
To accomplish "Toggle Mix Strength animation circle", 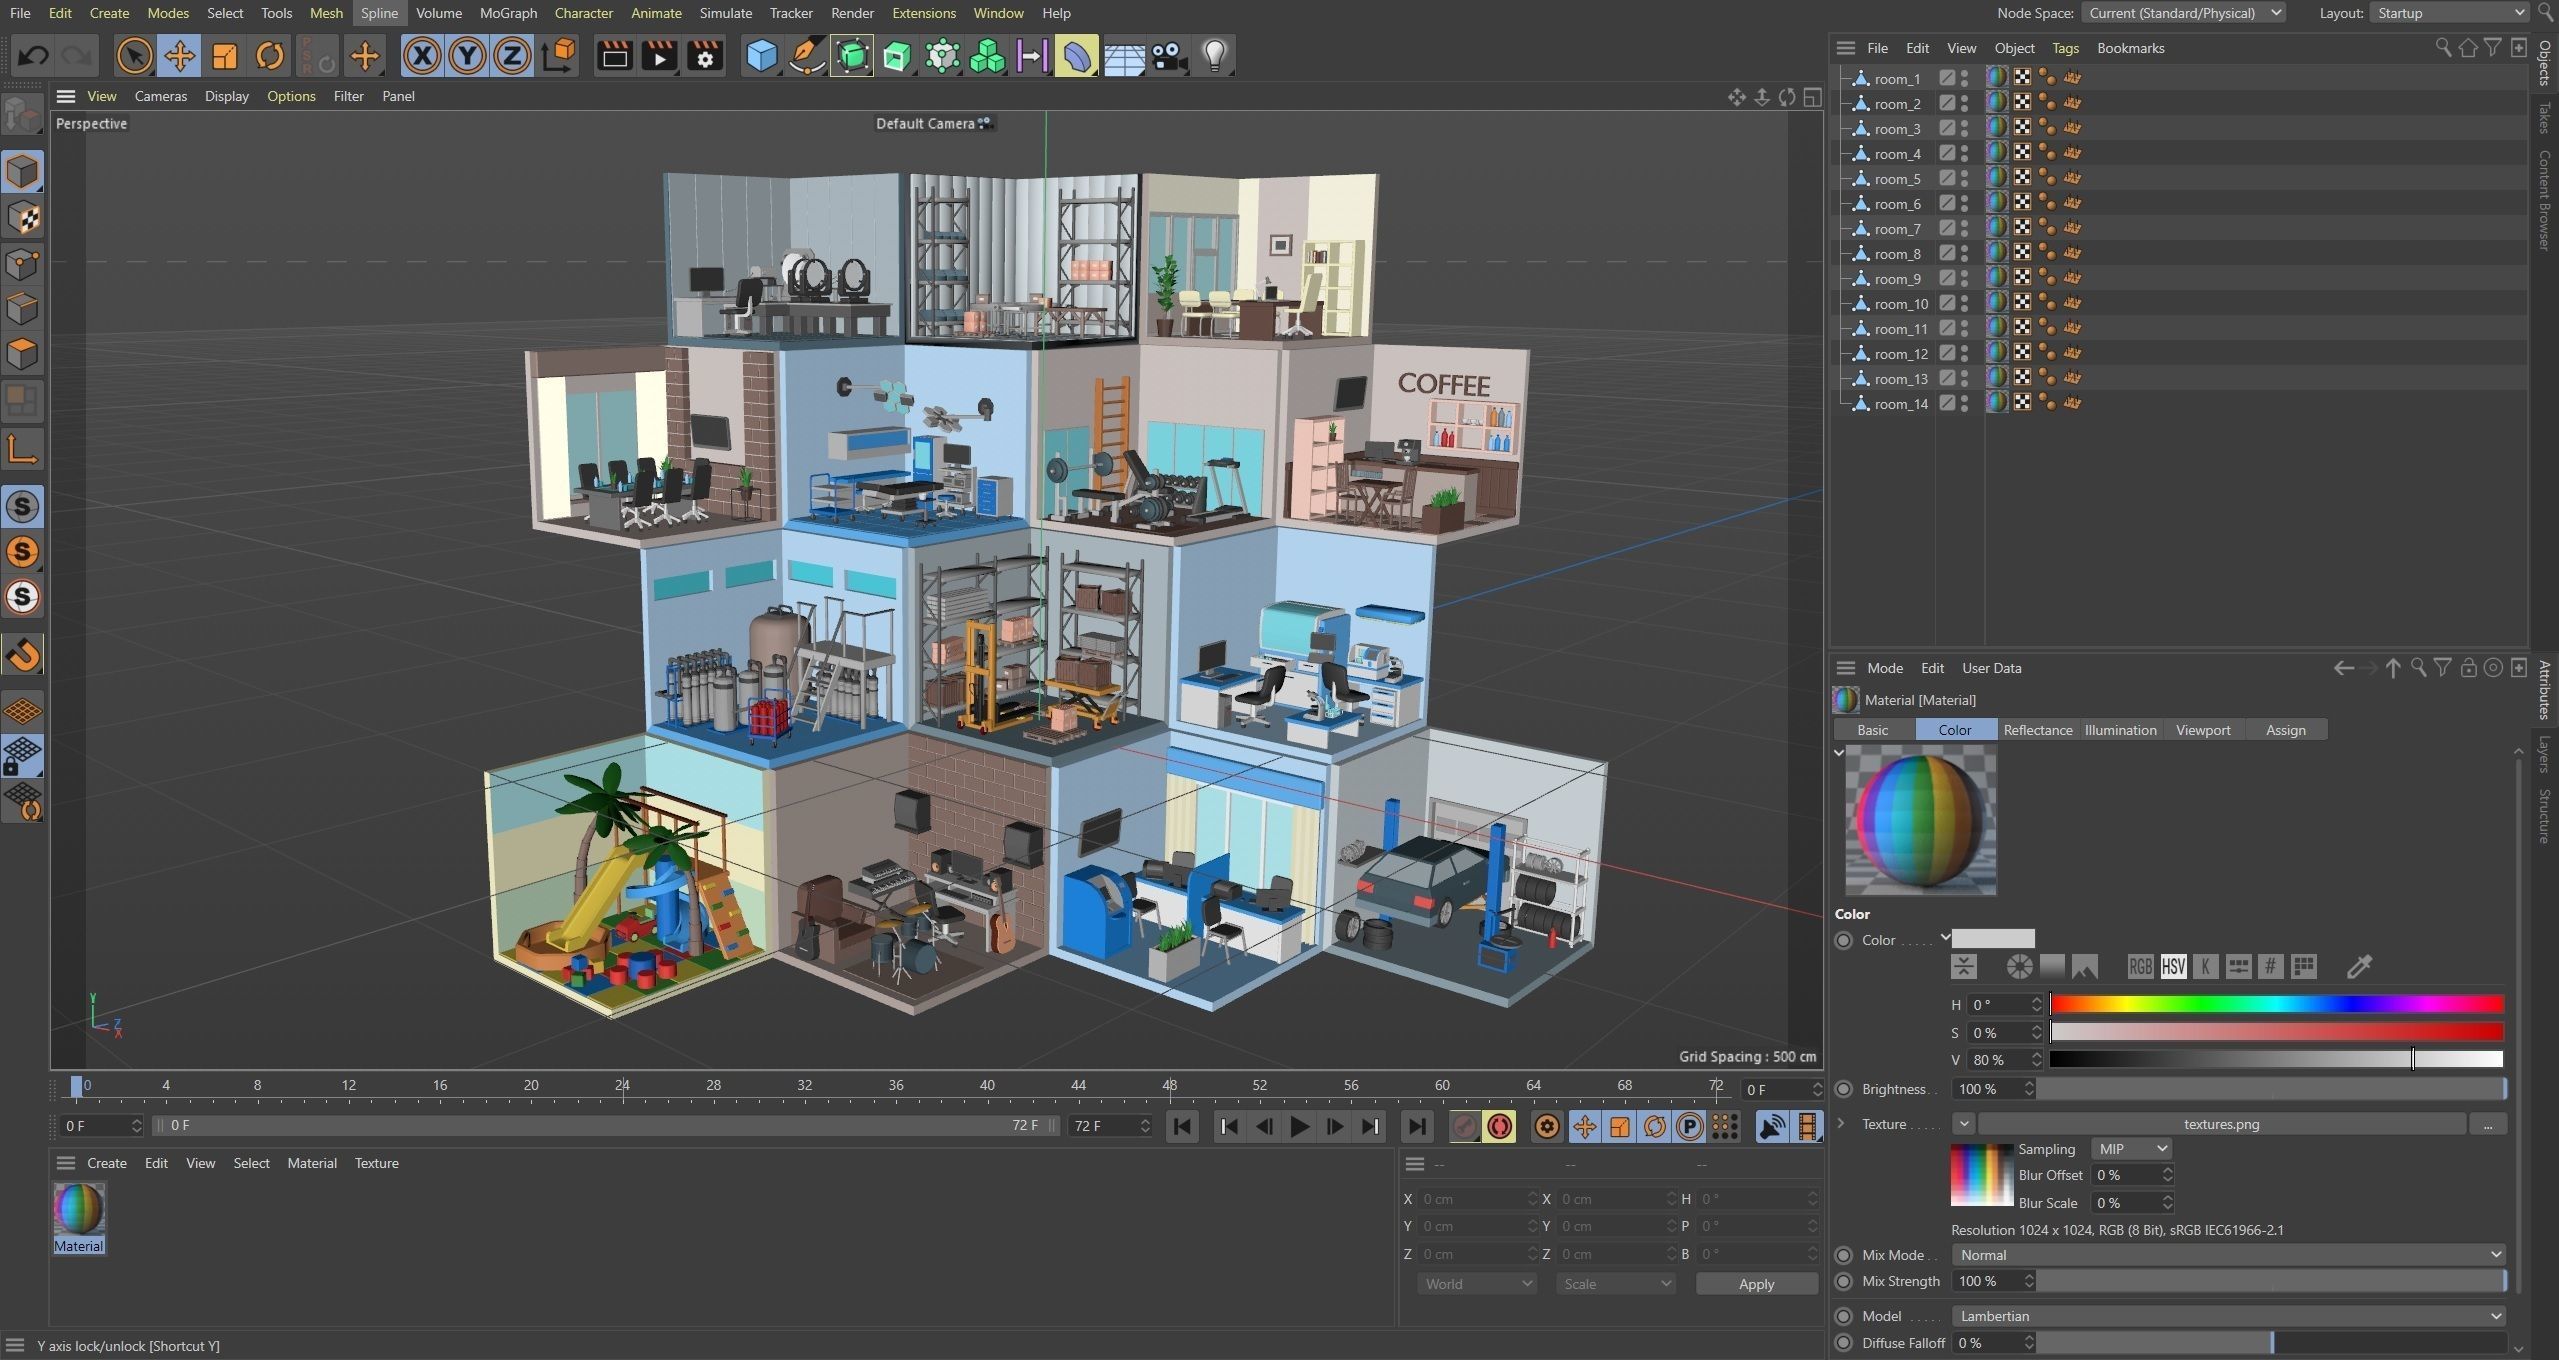I will [x=1844, y=1281].
